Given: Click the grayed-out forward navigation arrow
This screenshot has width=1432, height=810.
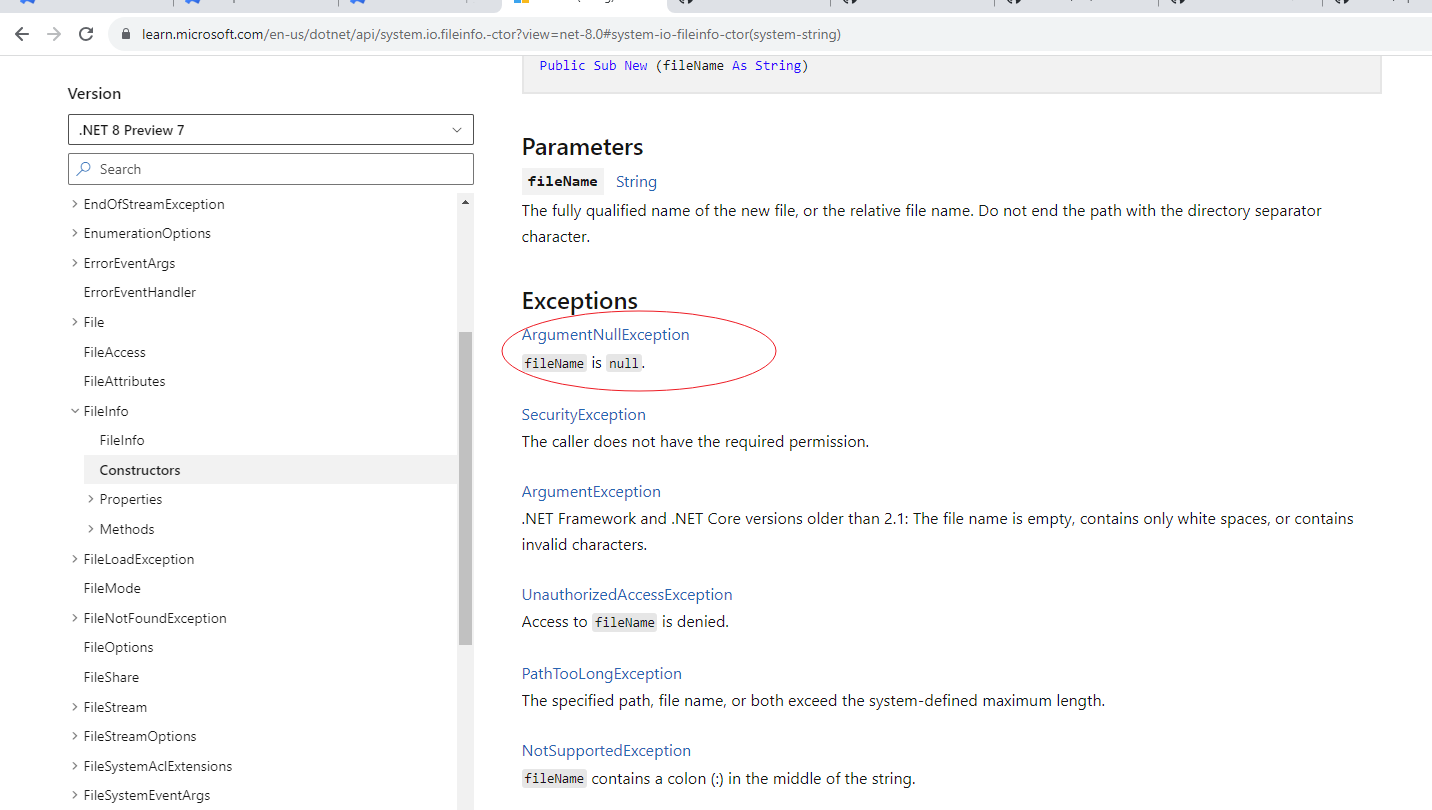Looking at the screenshot, I should [x=53, y=33].
